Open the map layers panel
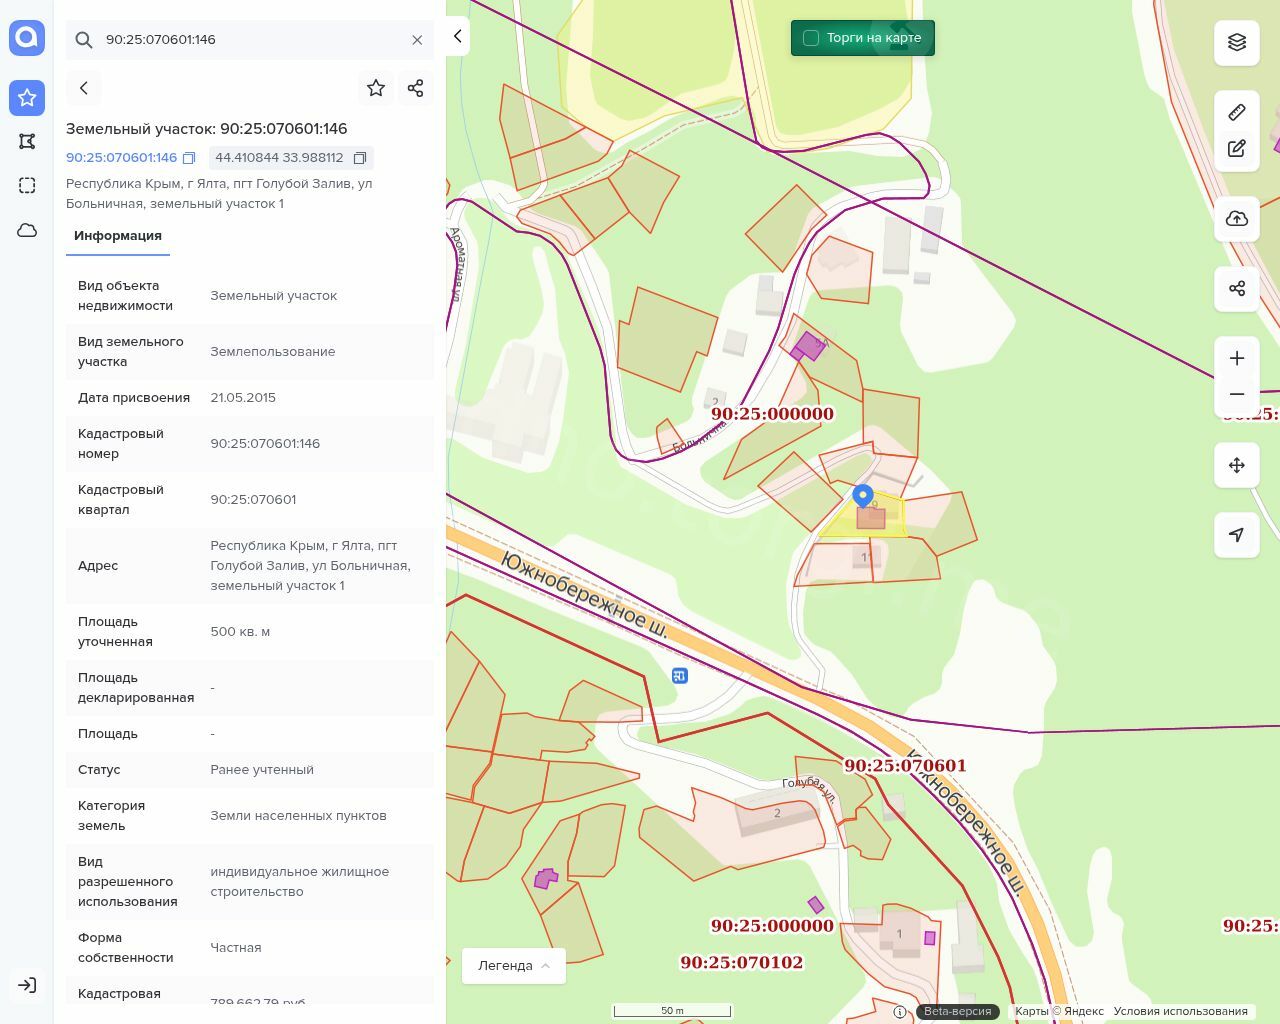Image resolution: width=1280 pixels, height=1024 pixels. [1237, 42]
